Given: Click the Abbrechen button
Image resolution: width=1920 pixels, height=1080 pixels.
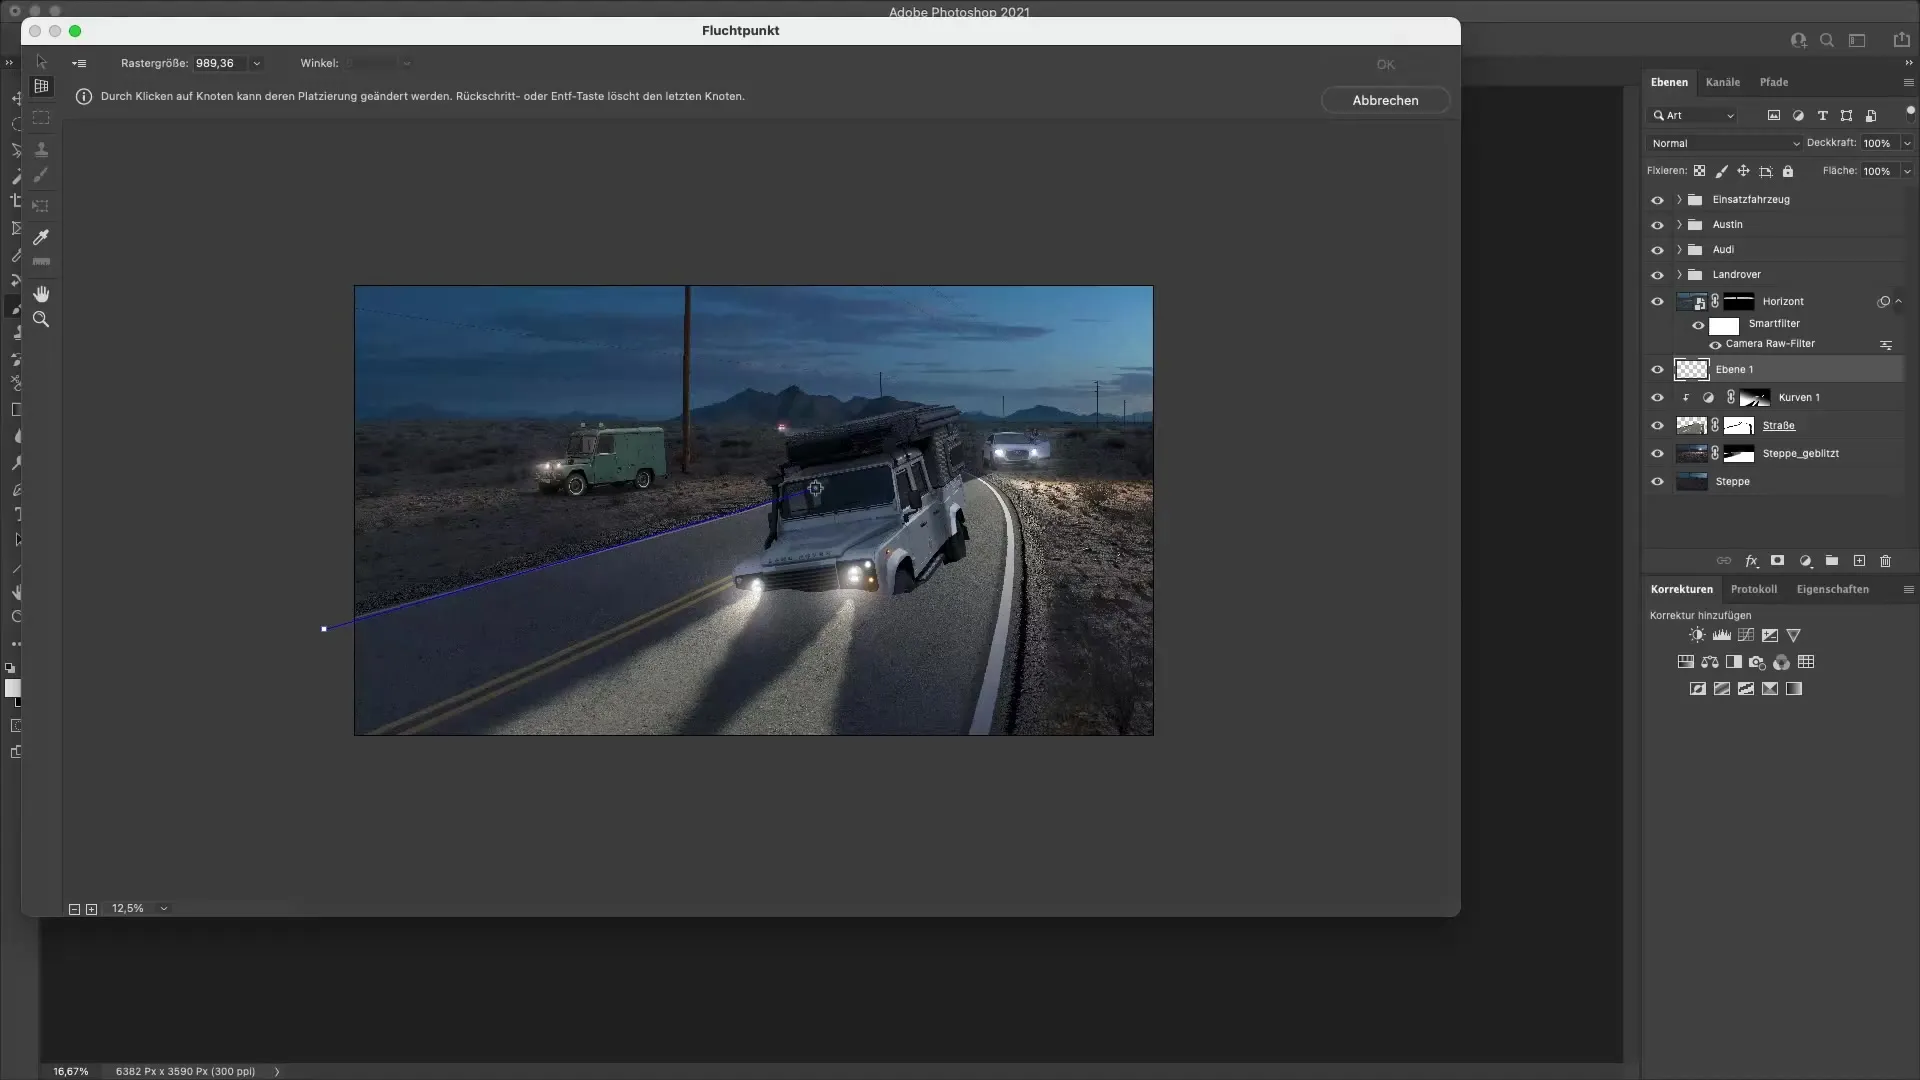Looking at the screenshot, I should 1384,100.
